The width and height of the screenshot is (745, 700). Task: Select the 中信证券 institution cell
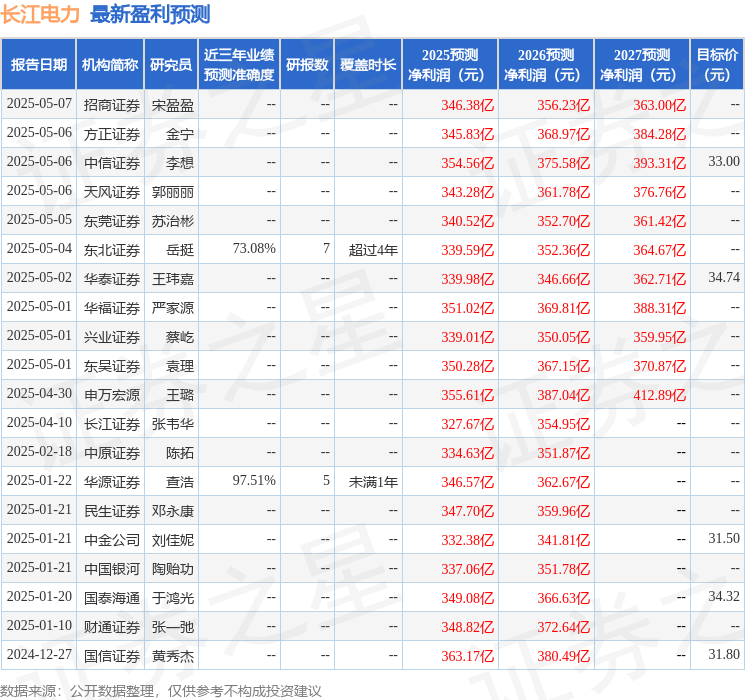[x=112, y=163]
